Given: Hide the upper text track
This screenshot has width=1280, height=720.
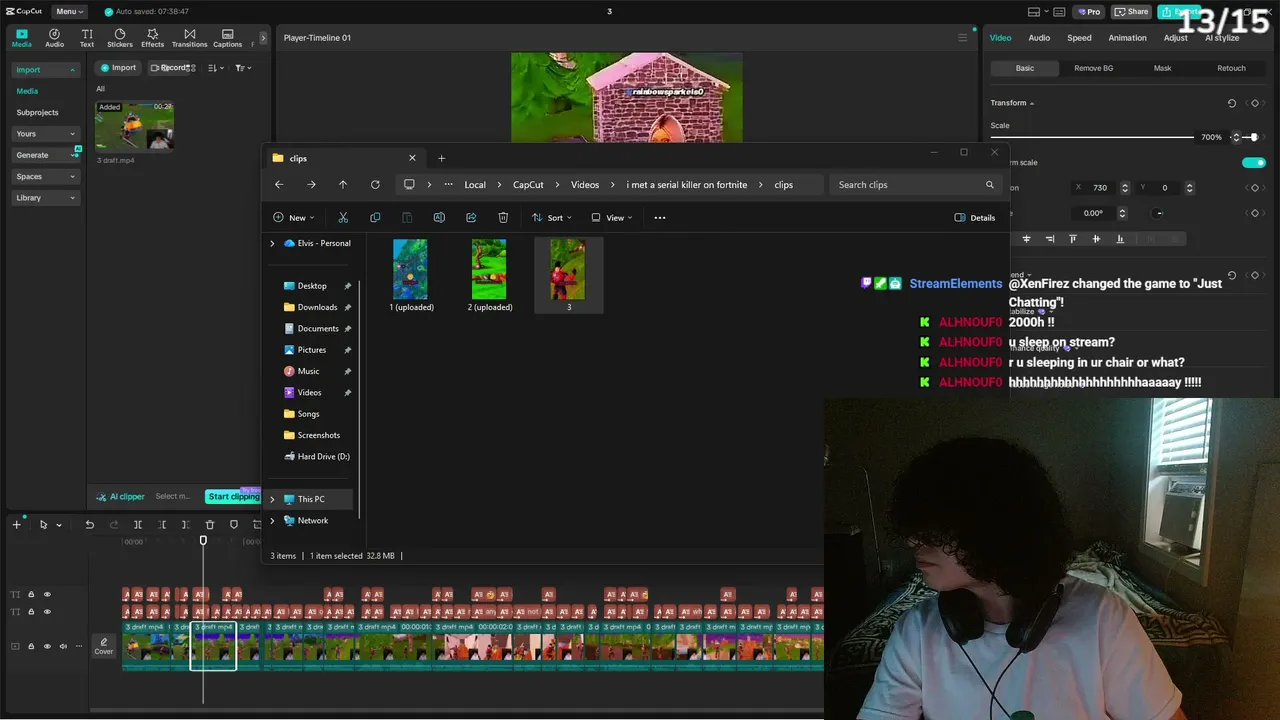Looking at the screenshot, I should [x=47, y=594].
